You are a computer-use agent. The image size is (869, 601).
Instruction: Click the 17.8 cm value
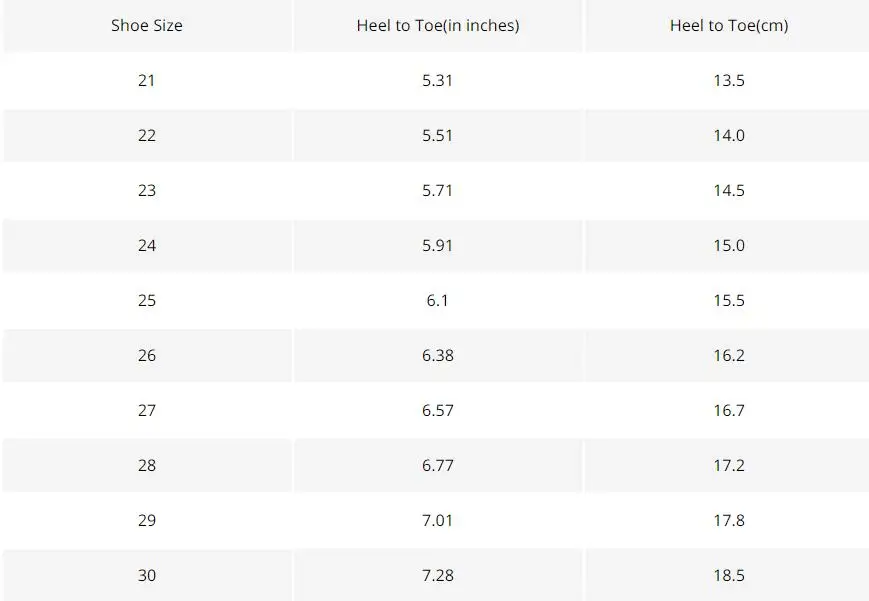[729, 520]
